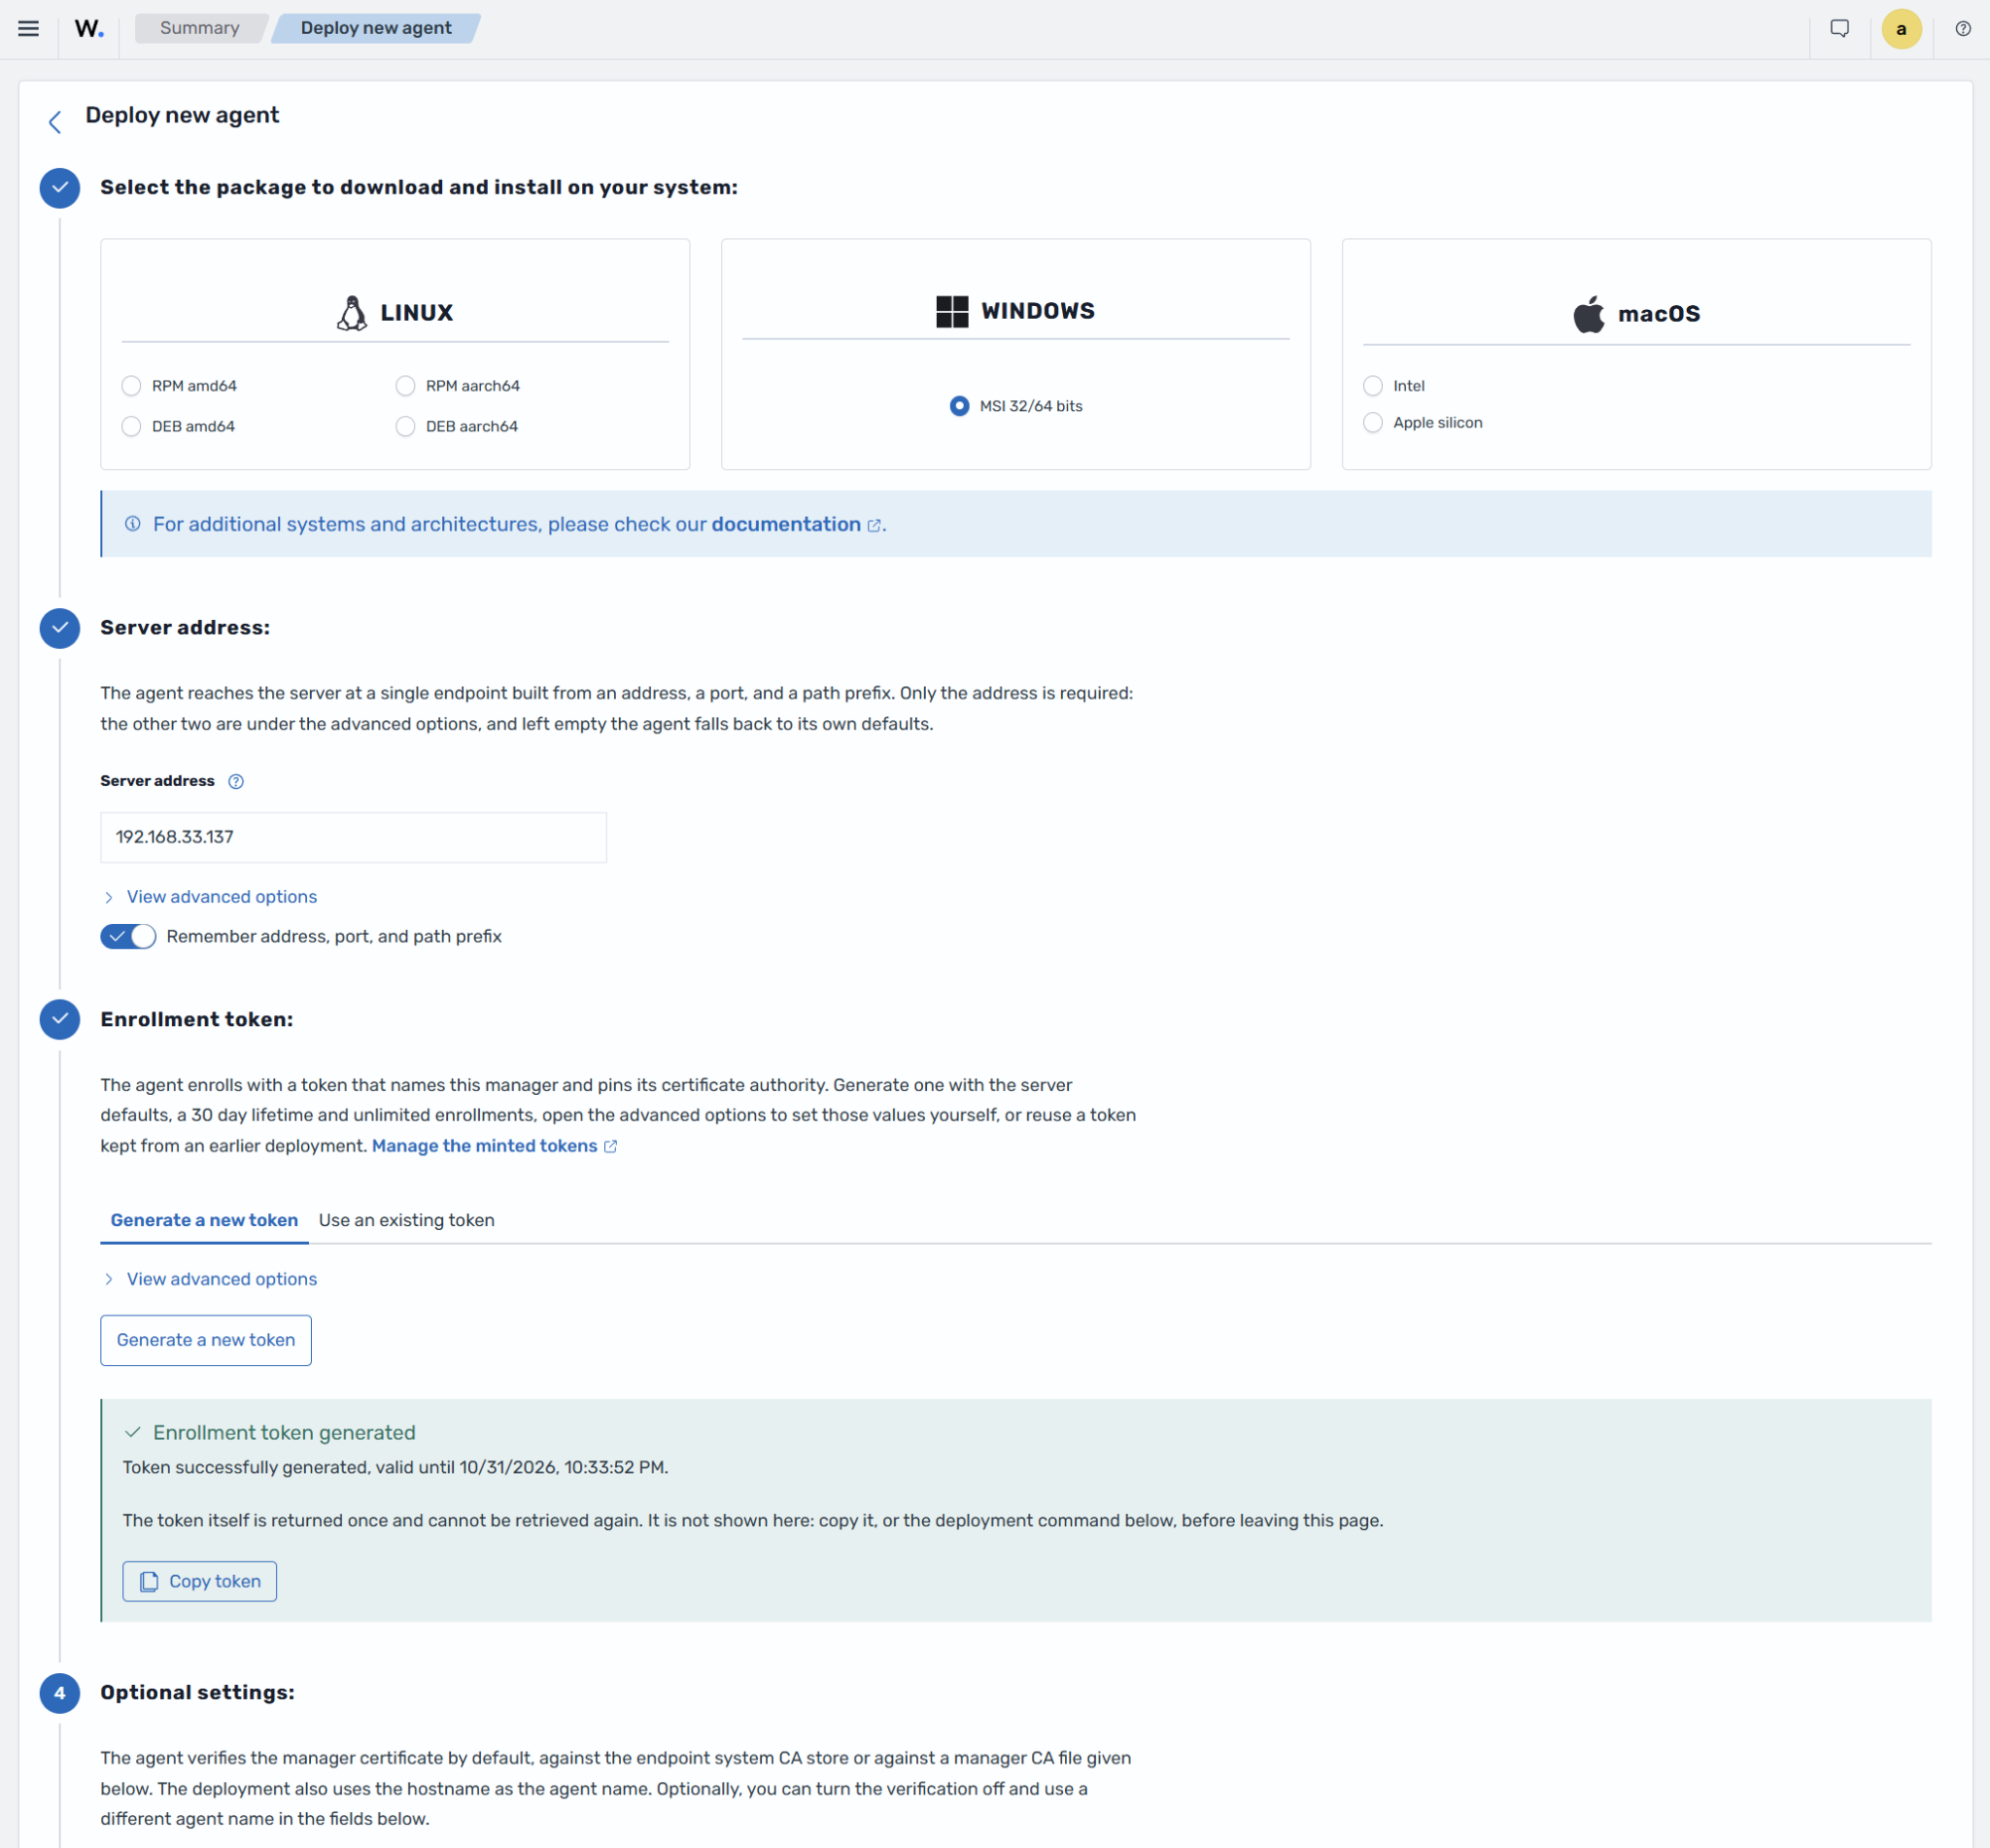Click the Linux penguin icon
Image resolution: width=1990 pixels, height=1848 pixels.
coord(351,313)
